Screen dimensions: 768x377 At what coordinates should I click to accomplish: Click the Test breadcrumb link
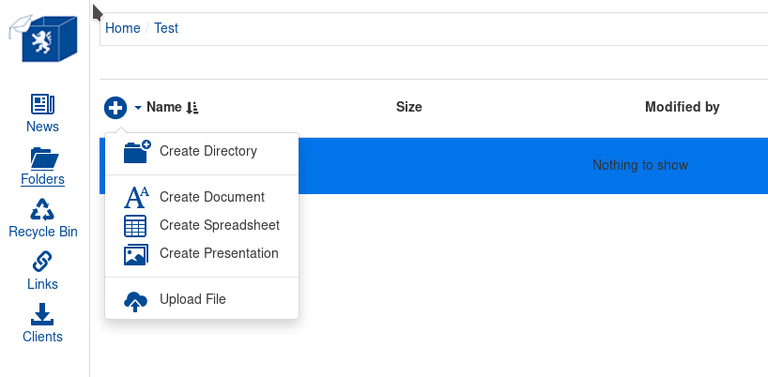pyautogui.click(x=166, y=28)
